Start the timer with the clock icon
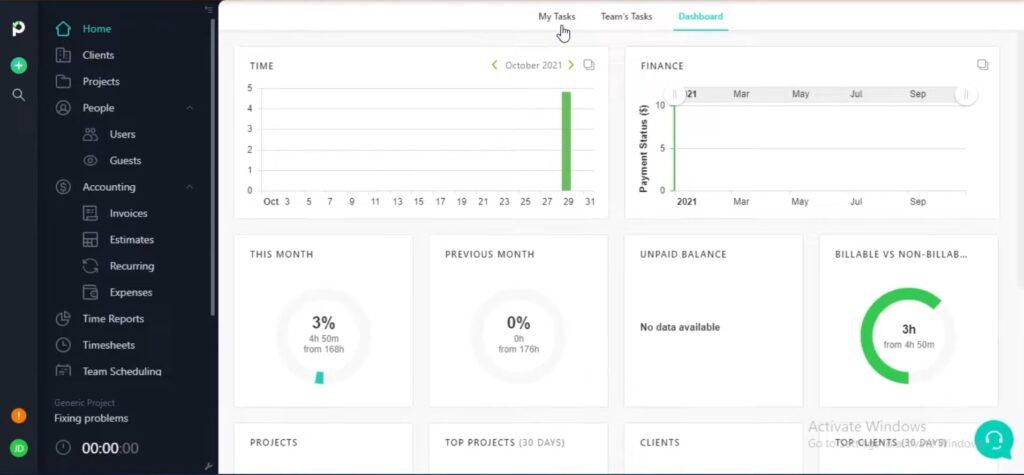1024x475 pixels. [64, 448]
